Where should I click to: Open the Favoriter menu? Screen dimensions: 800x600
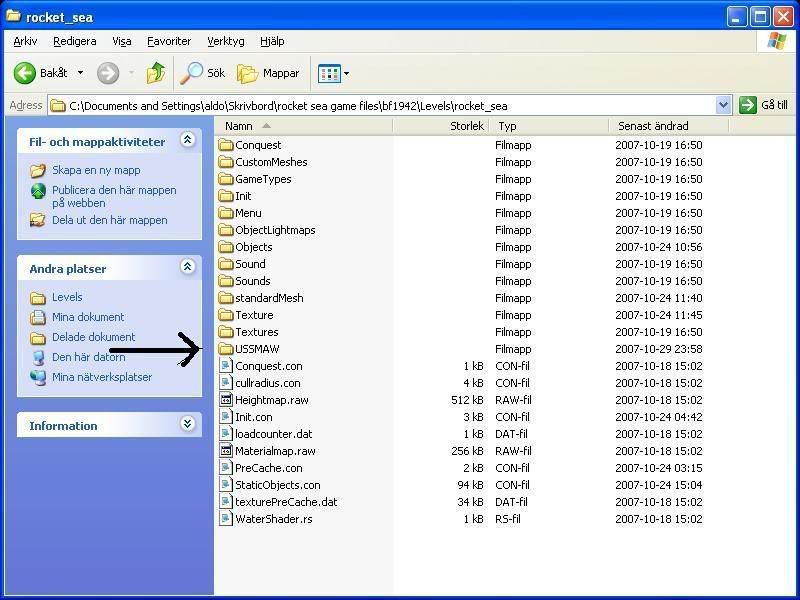pos(169,41)
